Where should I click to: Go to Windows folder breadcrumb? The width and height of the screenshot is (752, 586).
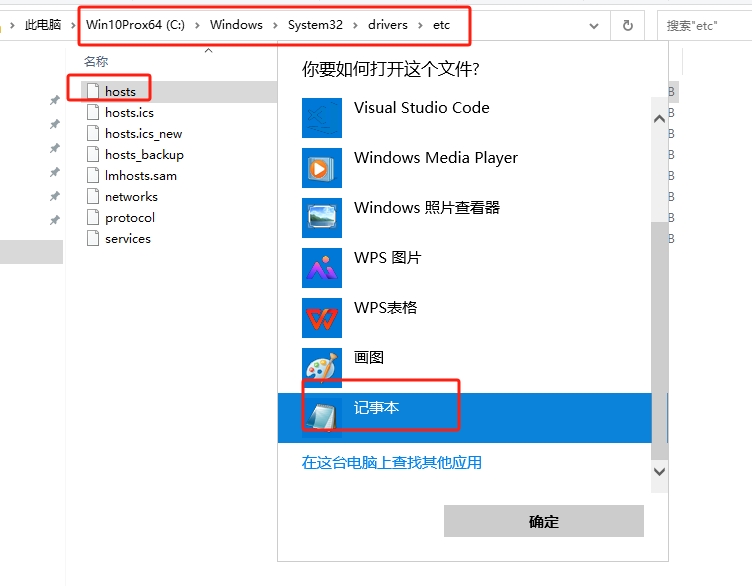click(x=236, y=25)
